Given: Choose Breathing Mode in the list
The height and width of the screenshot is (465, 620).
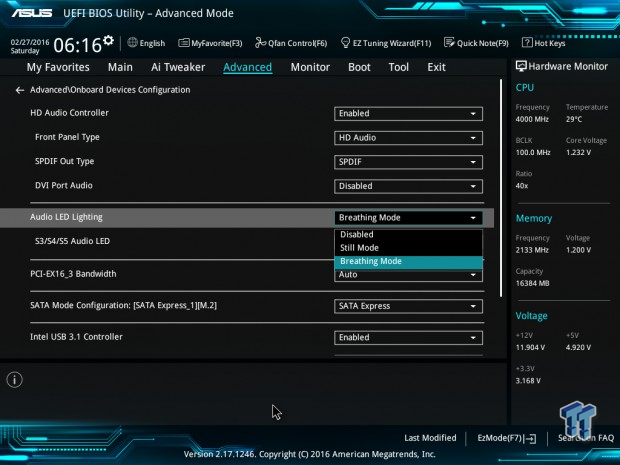Looking at the screenshot, I should click(x=408, y=261).
